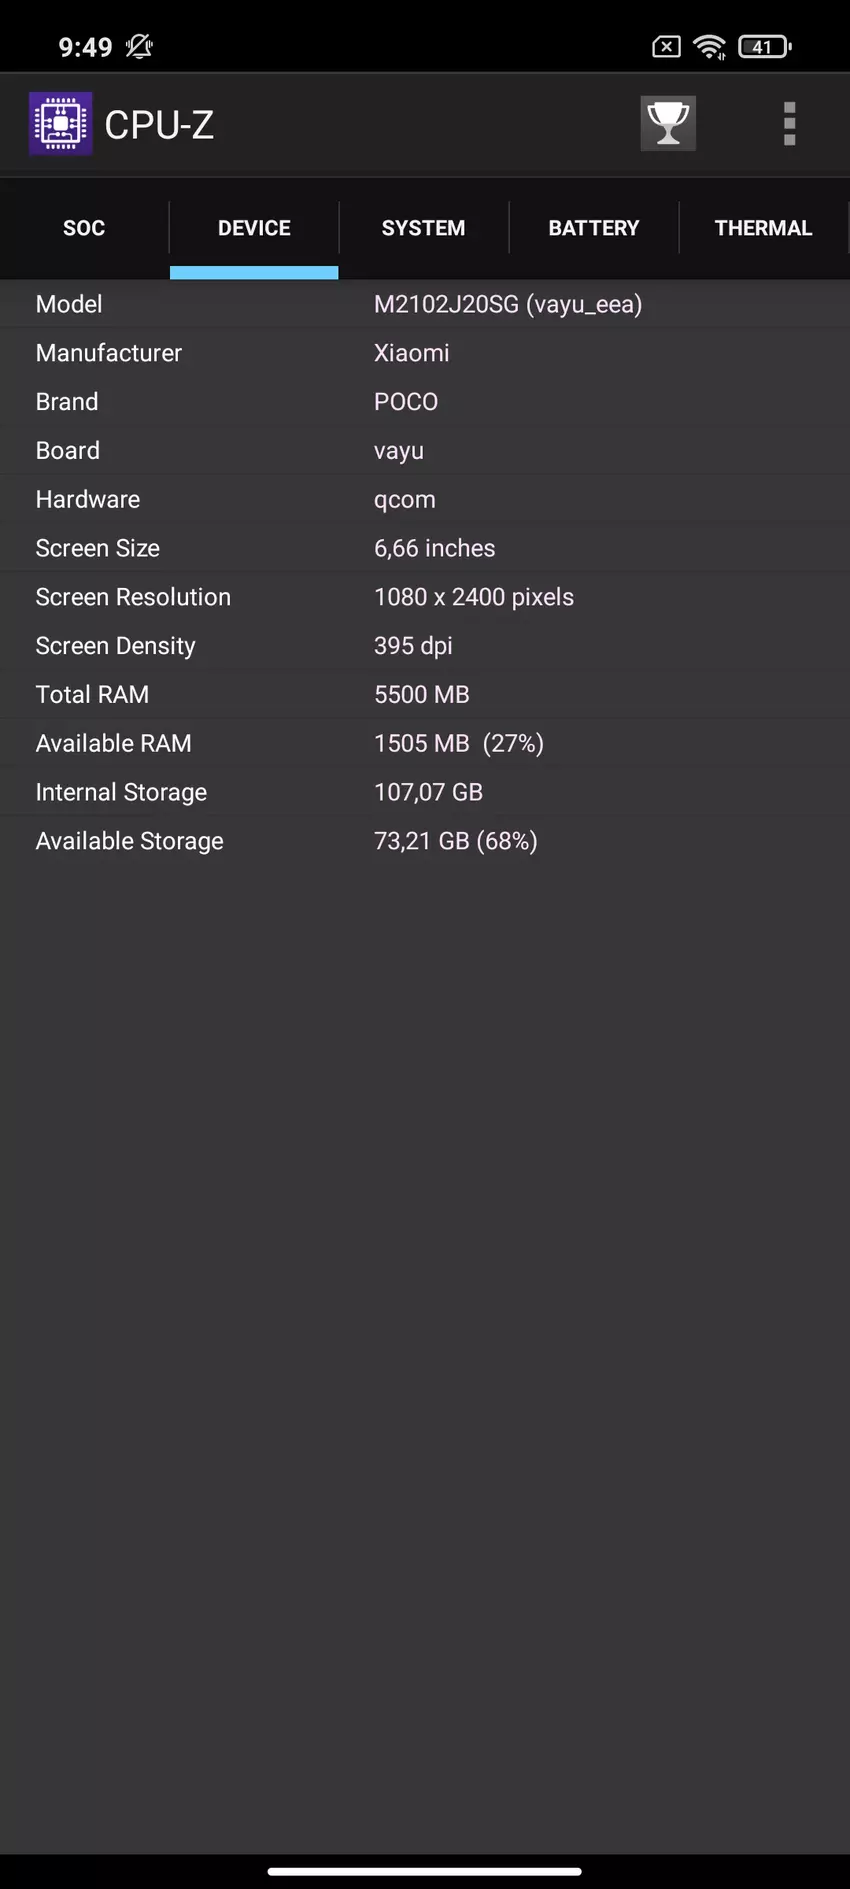Select the DEVICE tab
Viewport: 850px width, 1889px height.
(x=254, y=228)
